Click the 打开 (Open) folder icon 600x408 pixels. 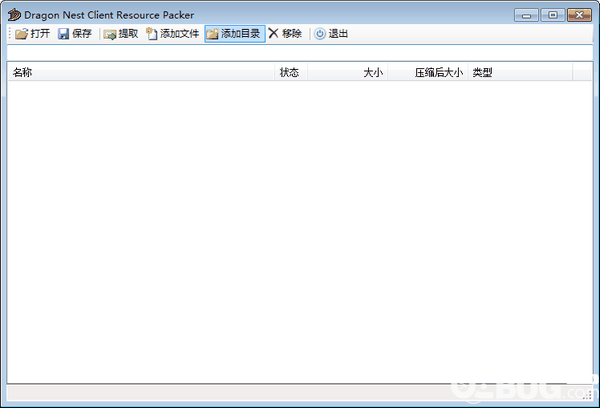[21, 34]
